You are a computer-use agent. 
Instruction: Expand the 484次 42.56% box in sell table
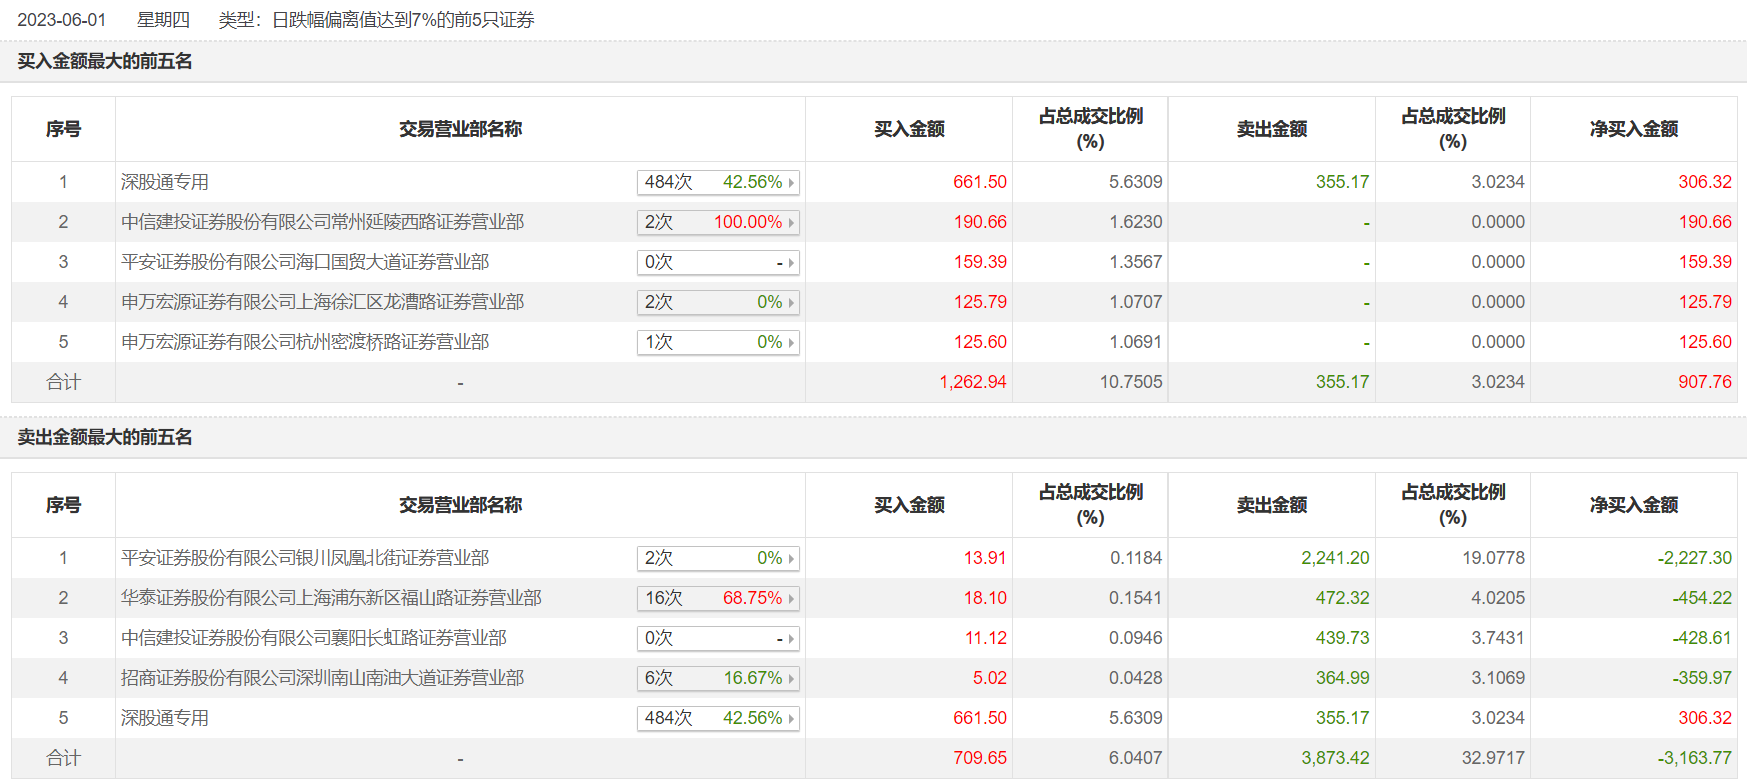[x=718, y=718]
